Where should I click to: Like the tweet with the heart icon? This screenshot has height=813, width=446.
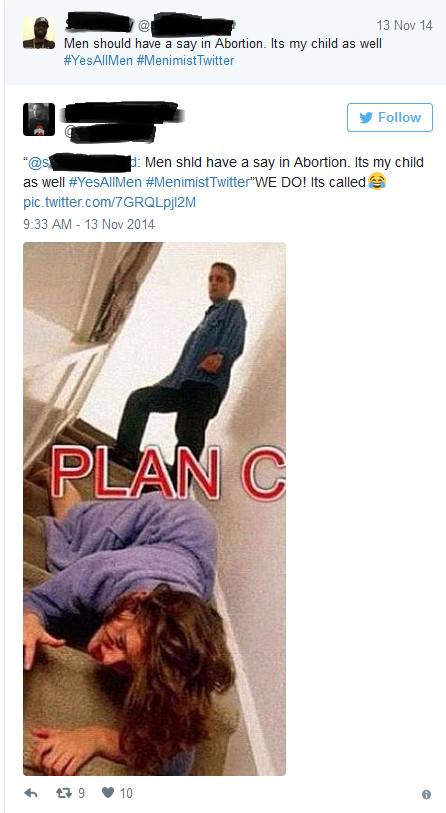108,793
